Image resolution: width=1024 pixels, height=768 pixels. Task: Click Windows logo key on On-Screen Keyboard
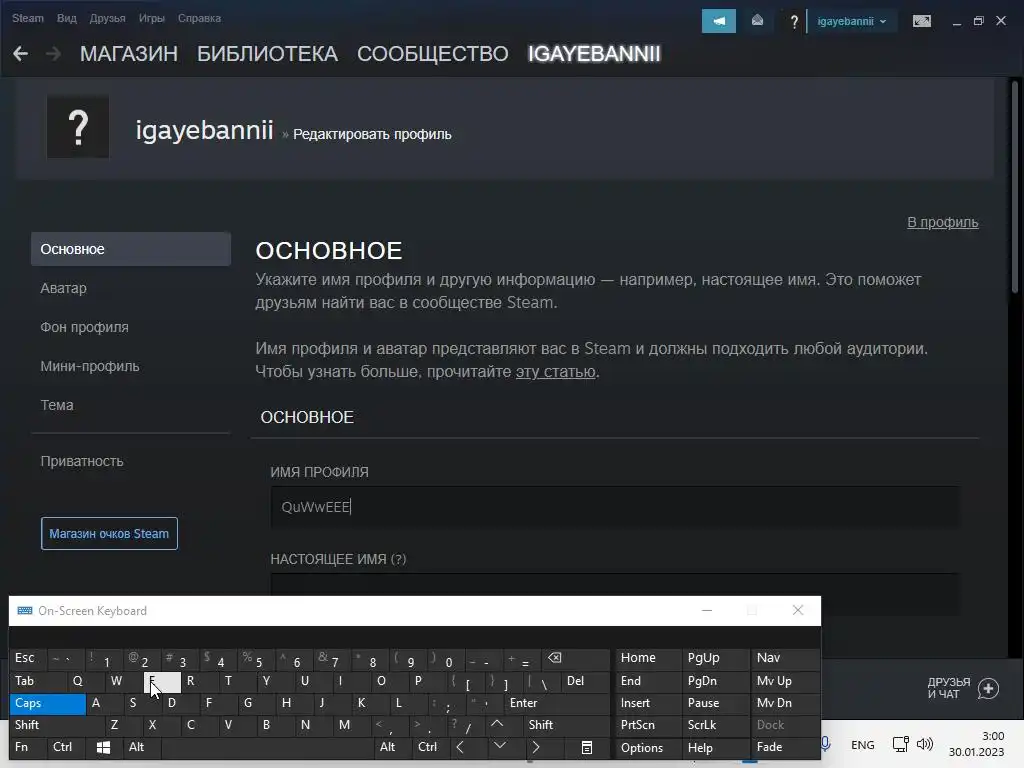pos(103,747)
